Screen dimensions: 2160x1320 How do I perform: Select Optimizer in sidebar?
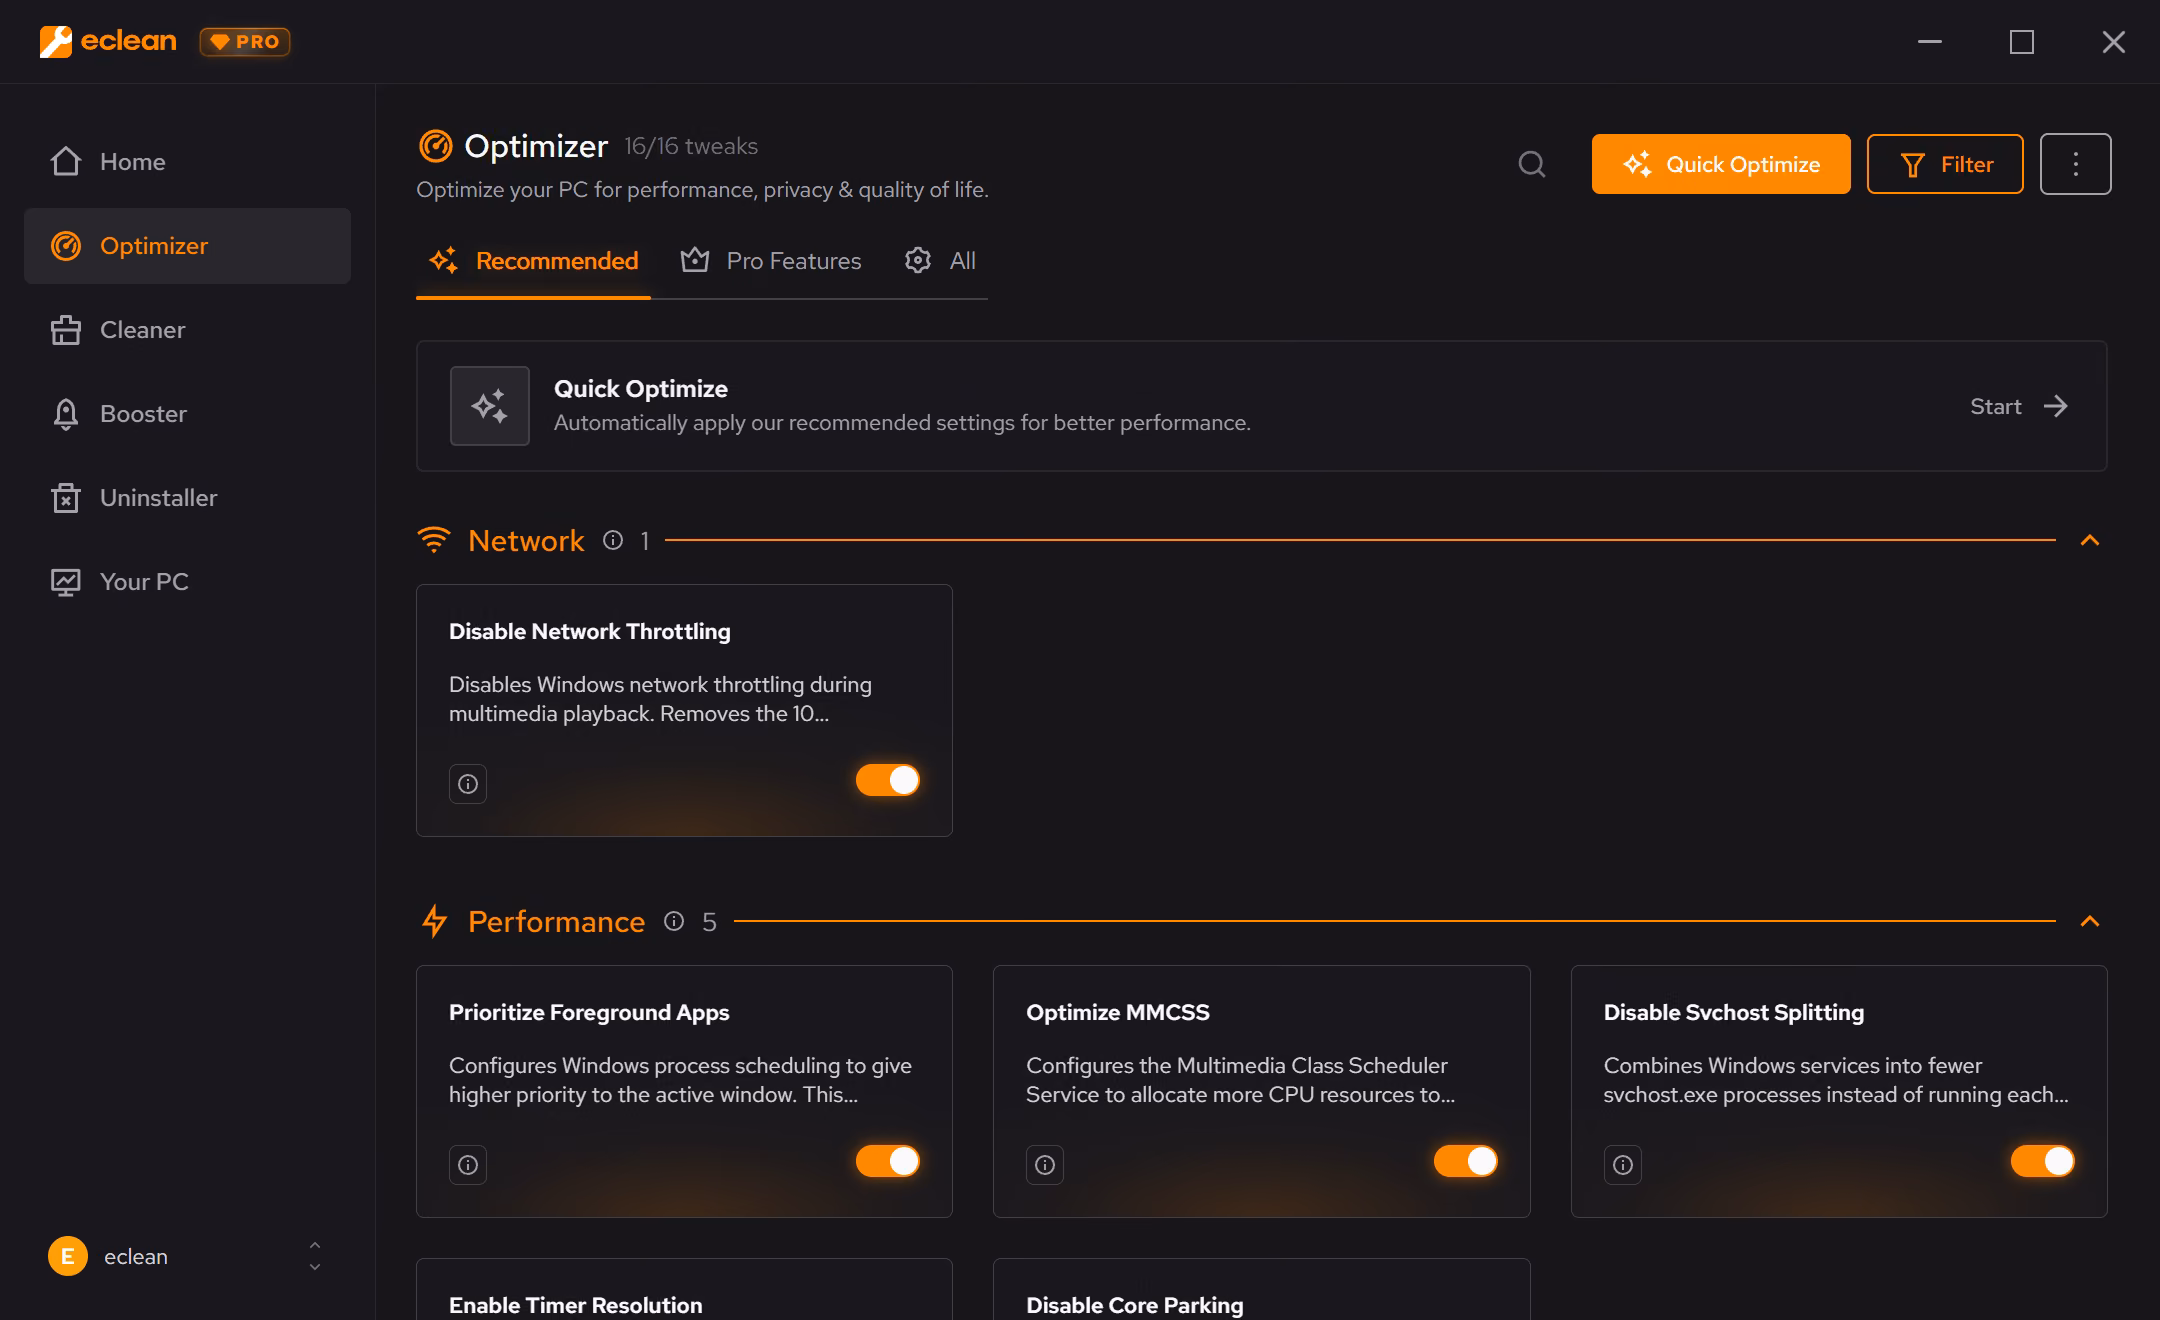188,246
